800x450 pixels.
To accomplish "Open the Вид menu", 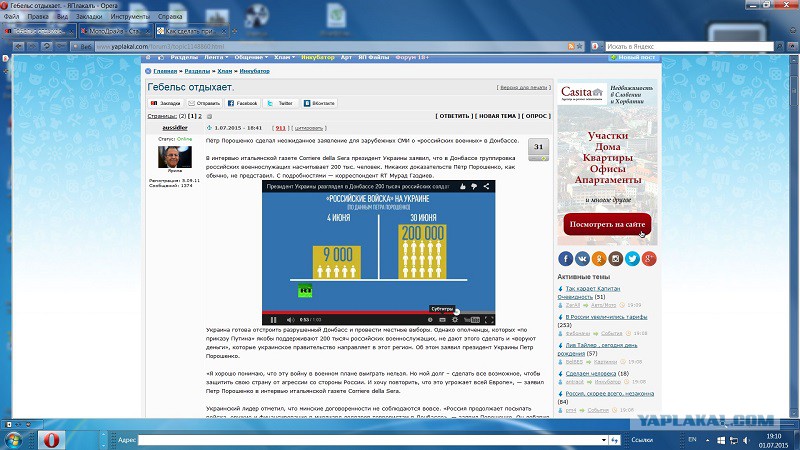I will tap(62, 16).
